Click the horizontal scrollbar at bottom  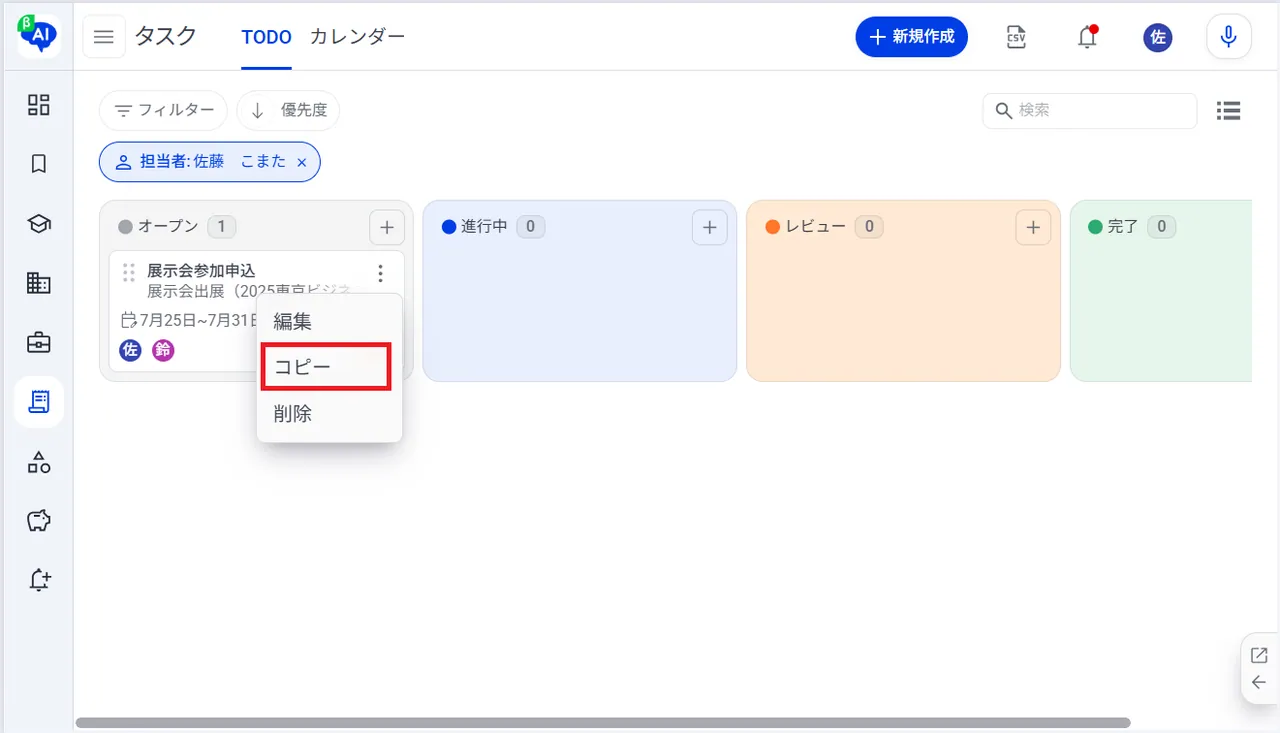603,722
